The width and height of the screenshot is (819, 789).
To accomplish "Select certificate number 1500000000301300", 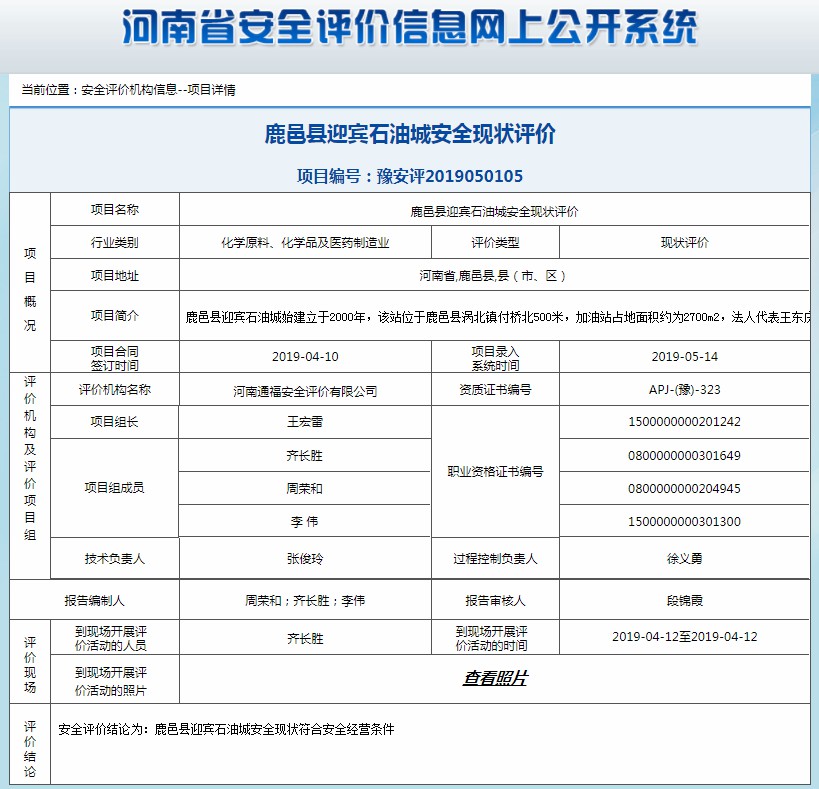I will 684,521.
